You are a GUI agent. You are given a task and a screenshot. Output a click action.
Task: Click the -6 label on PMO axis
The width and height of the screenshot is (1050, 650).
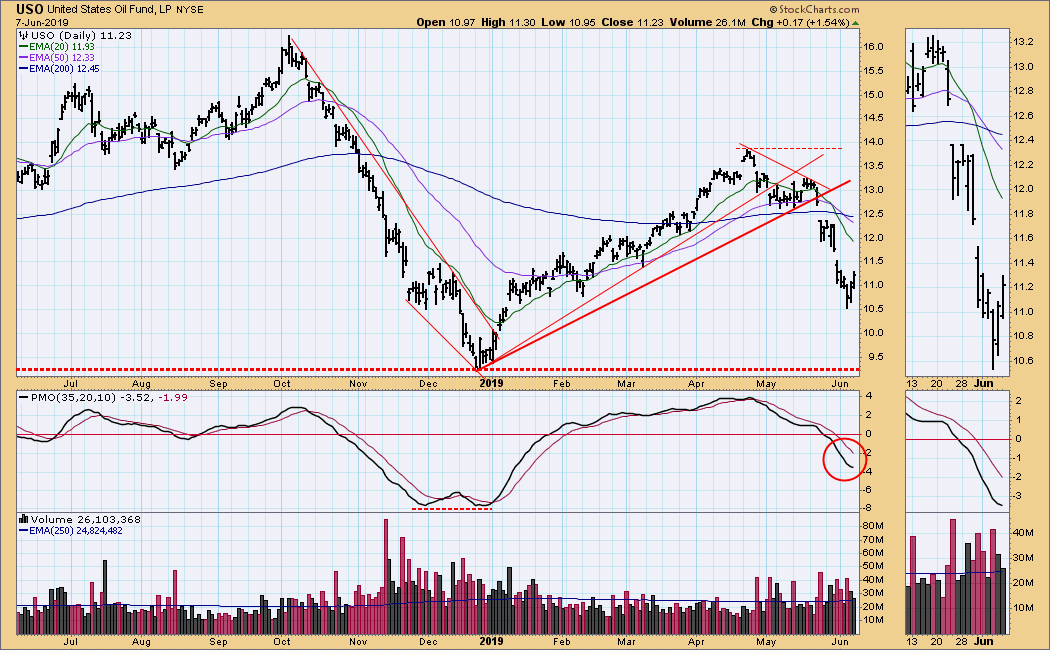[866, 489]
